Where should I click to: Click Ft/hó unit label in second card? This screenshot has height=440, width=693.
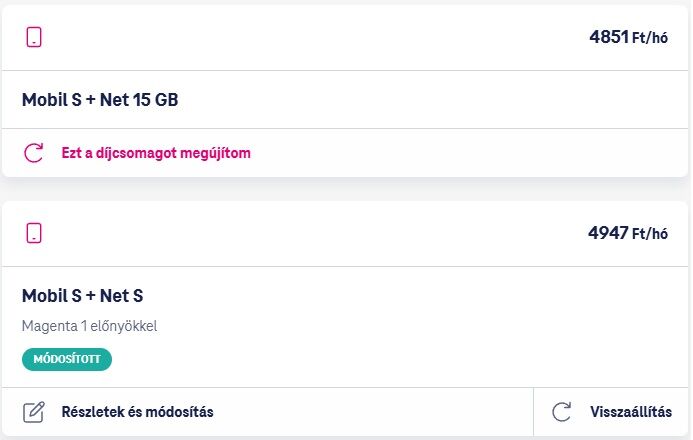click(650, 234)
